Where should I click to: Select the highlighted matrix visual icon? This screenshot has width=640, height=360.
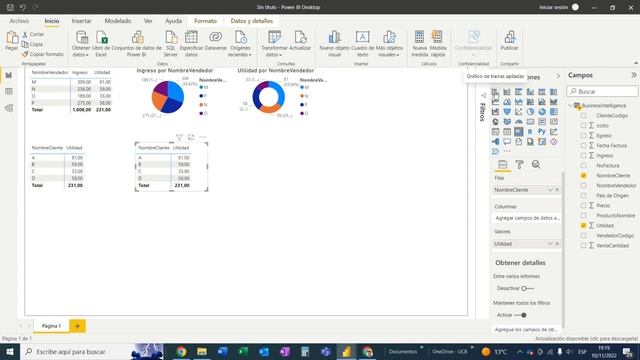(518, 131)
